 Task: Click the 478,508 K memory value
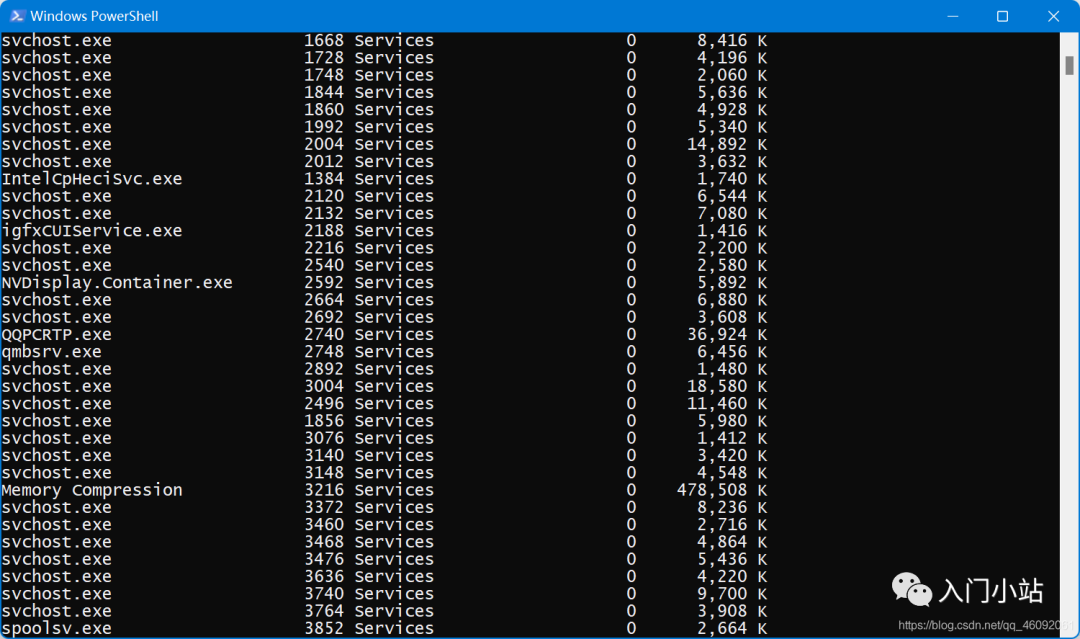(x=722, y=490)
